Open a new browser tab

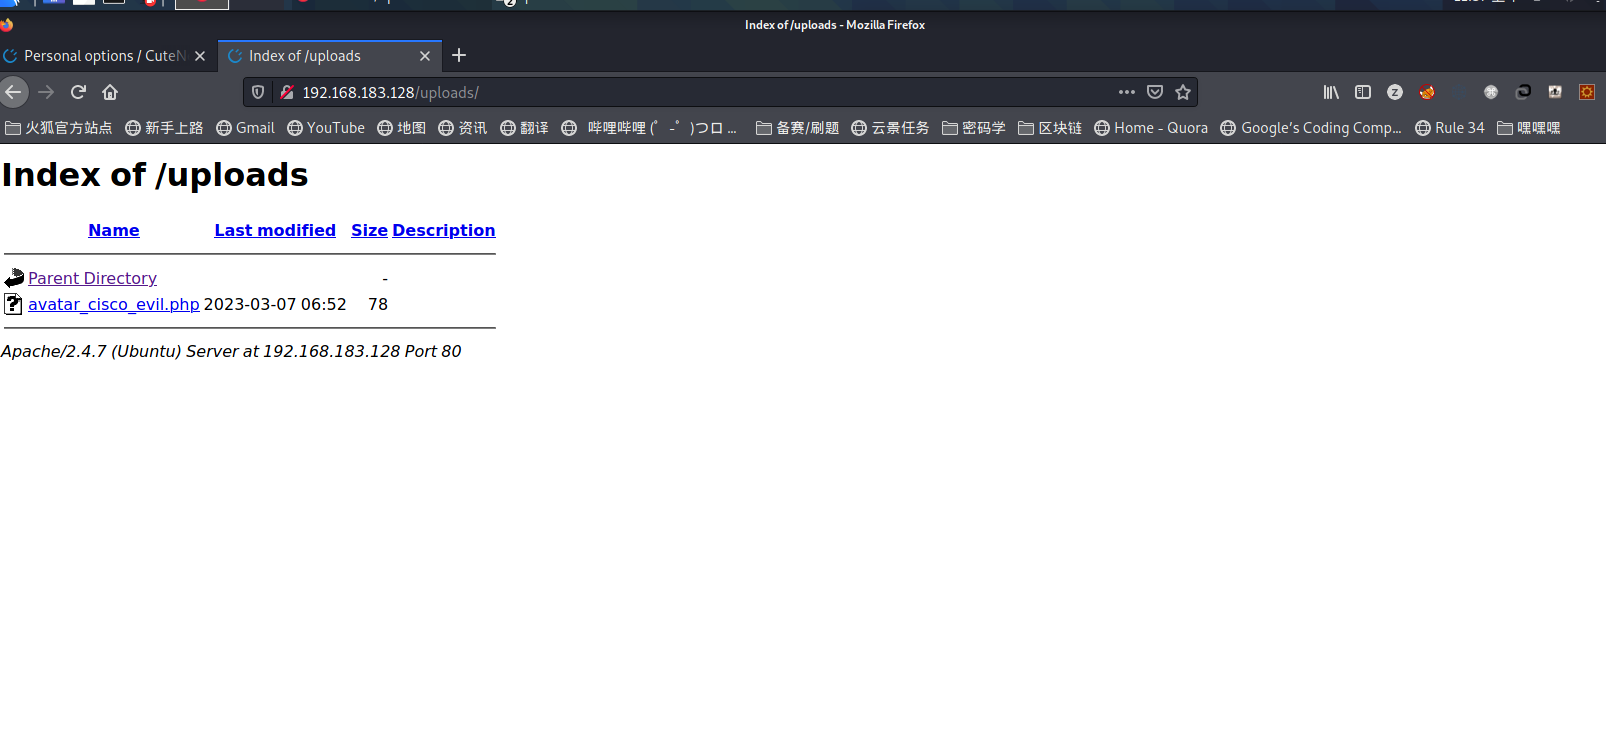coord(459,55)
